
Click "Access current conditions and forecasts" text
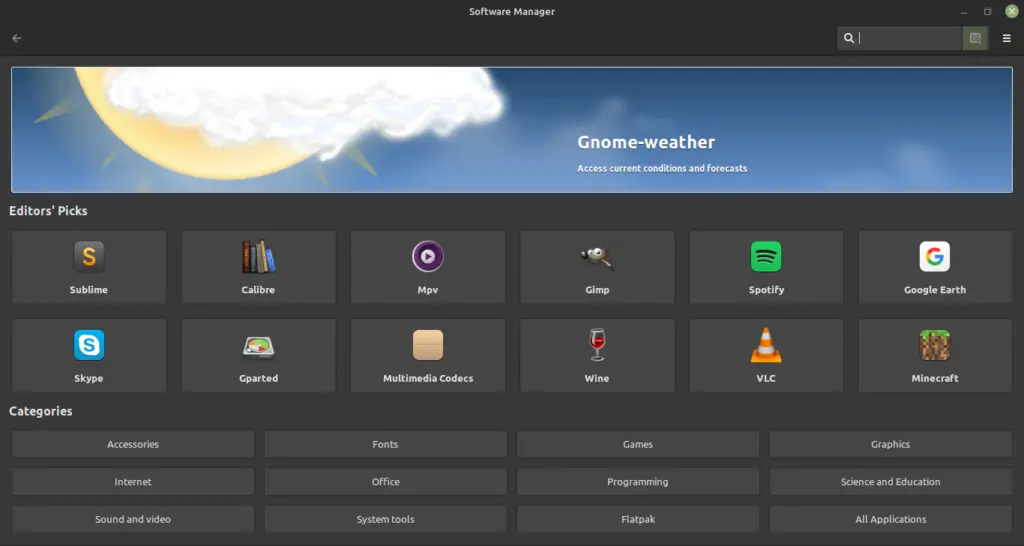click(x=662, y=169)
